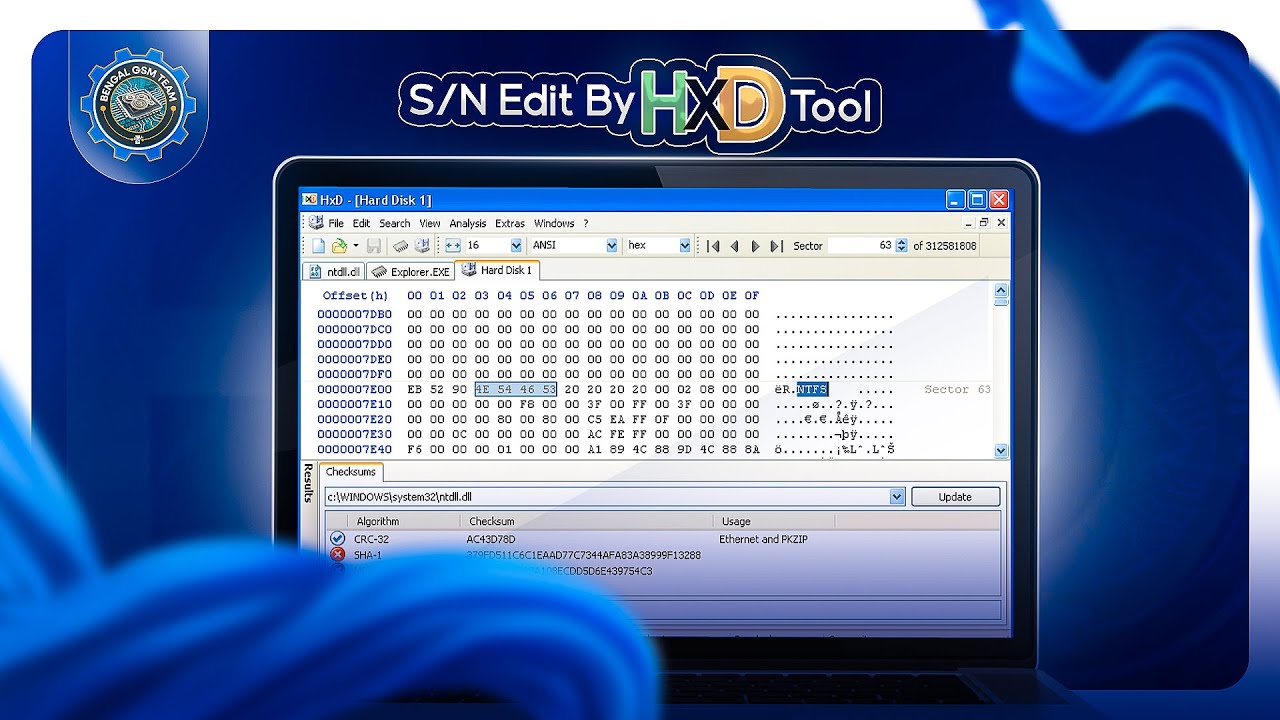The width and height of the screenshot is (1280, 720).
Task: Click the New file icon in toolbar
Action: 318,245
